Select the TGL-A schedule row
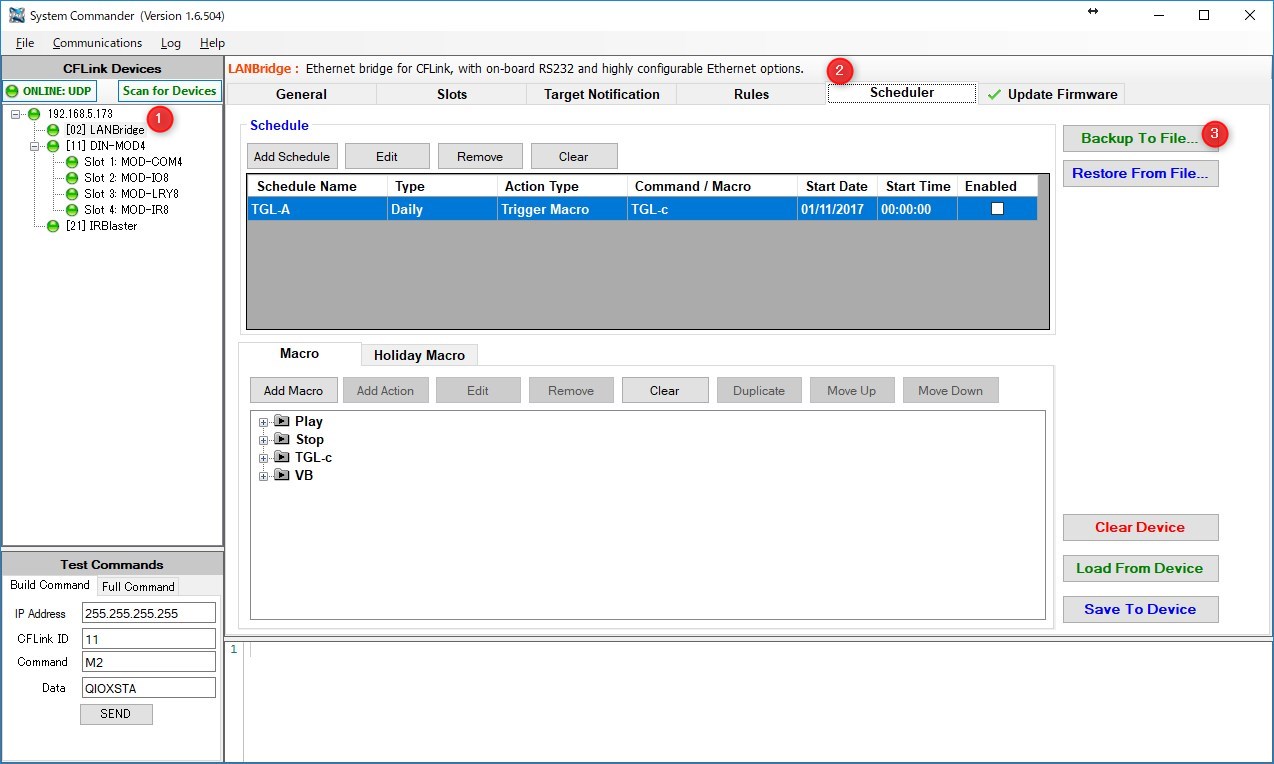1274x764 pixels. click(642, 209)
